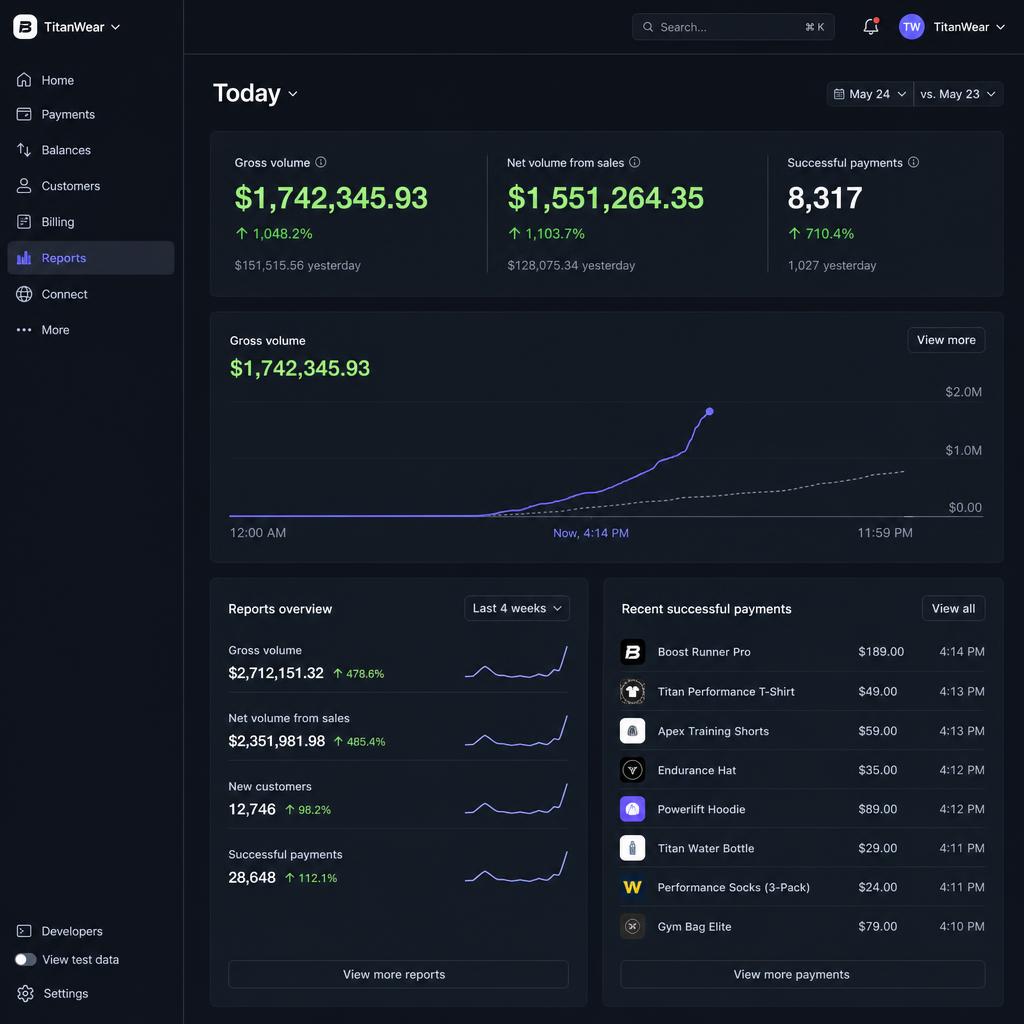Image resolution: width=1024 pixels, height=1024 pixels.
Task: Click the Titan Performance T-Shirt product icon
Action: pos(632,691)
